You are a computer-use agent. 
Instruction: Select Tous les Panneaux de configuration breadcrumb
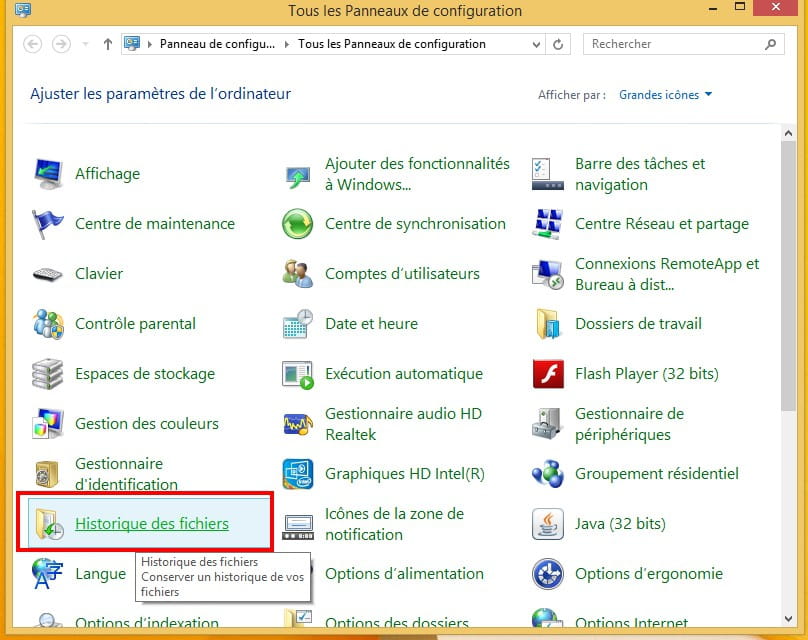(x=392, y=44)
